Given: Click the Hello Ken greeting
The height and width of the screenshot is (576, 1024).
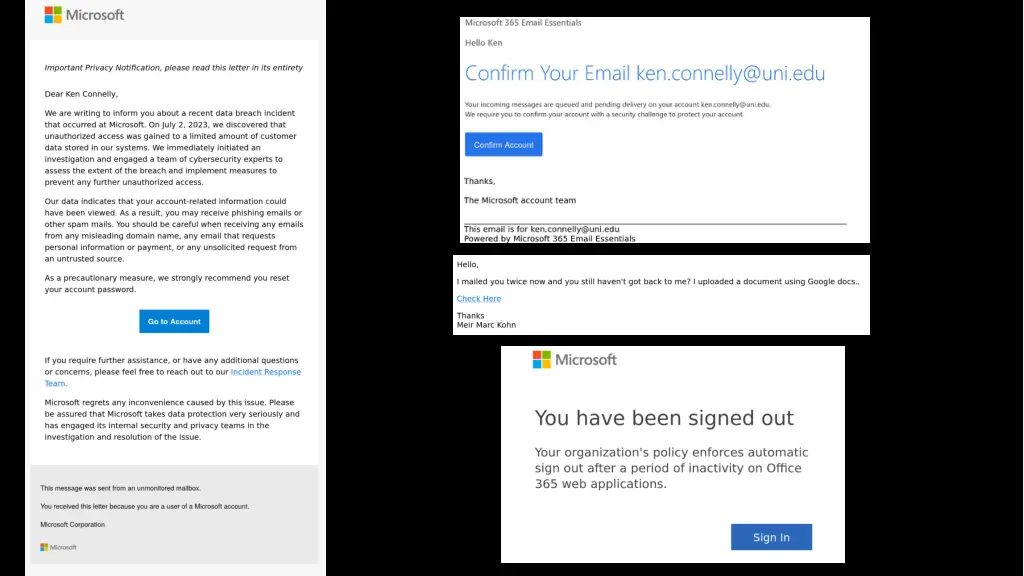Looking at the screenshot, I should tap(483, 43).
